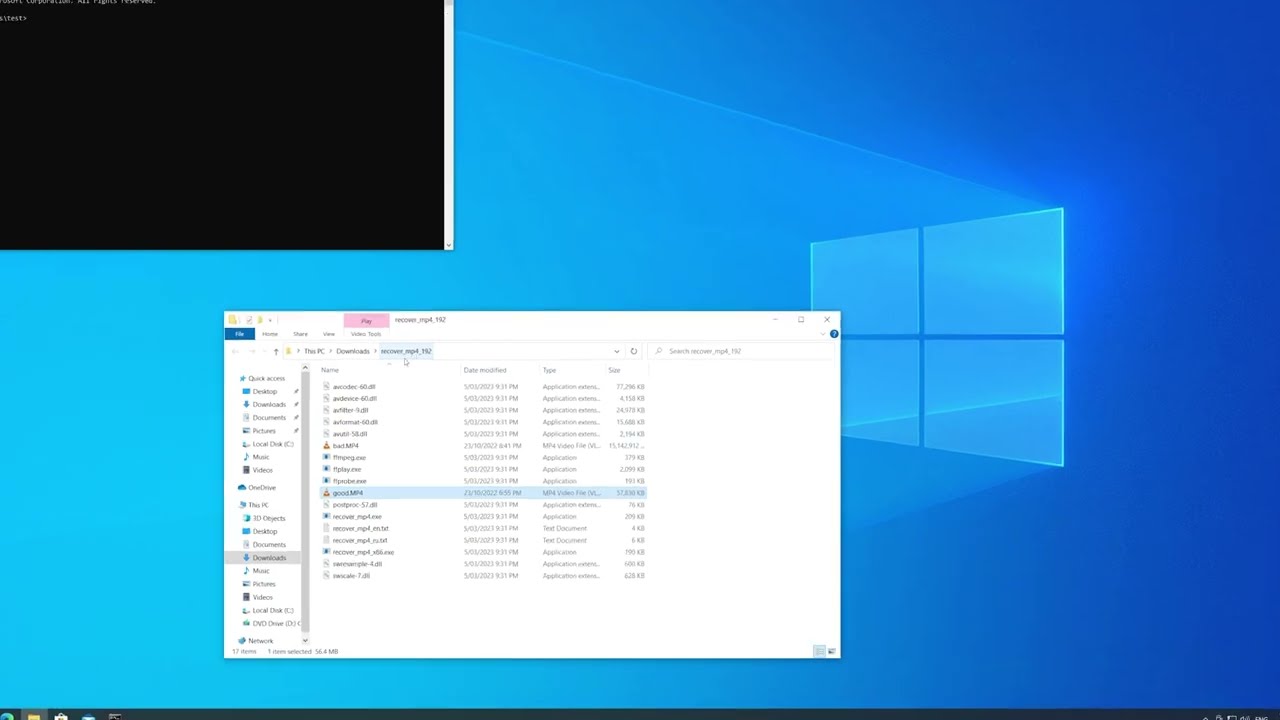Click Command Prompt window scrollbar down arrow

coord(448,244)
